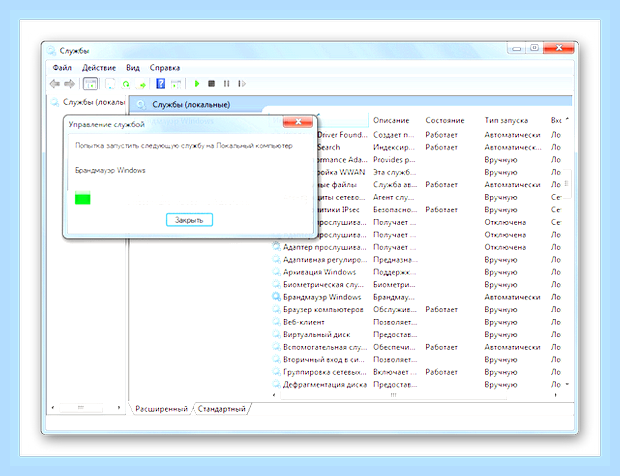The width and height of the screenshot is (620, 476).
Task: Click the gear icon beside Группировка сетевых row
Action: click(x=276, y=372)
